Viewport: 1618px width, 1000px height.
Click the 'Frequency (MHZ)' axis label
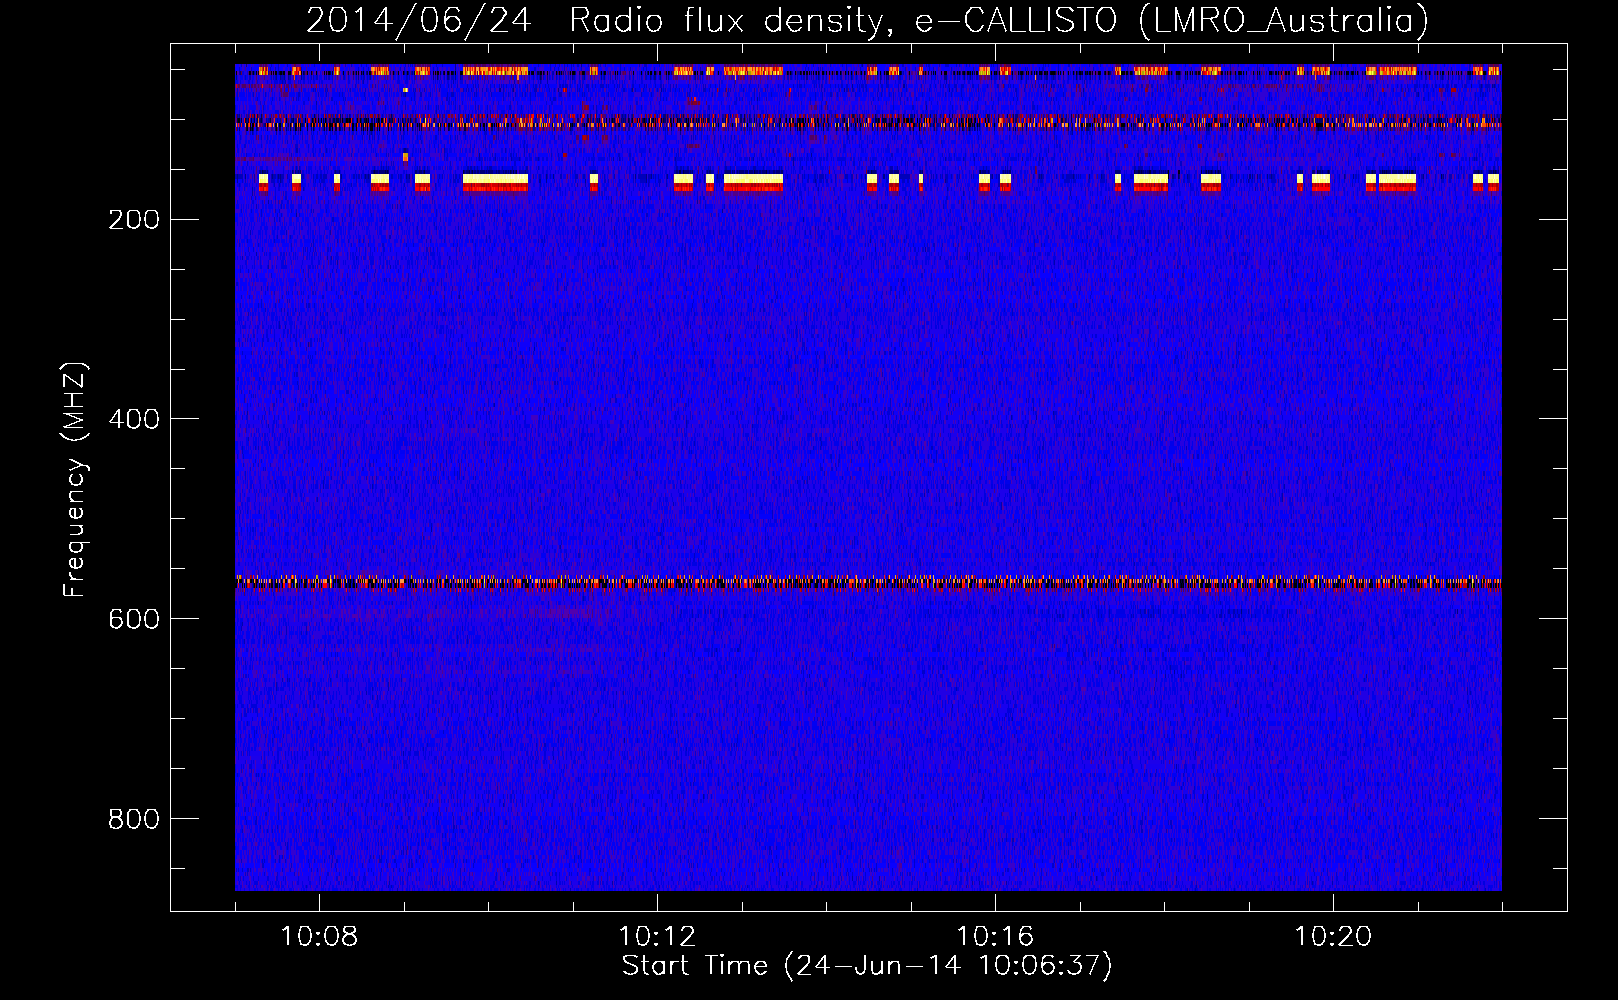(75, 480)
